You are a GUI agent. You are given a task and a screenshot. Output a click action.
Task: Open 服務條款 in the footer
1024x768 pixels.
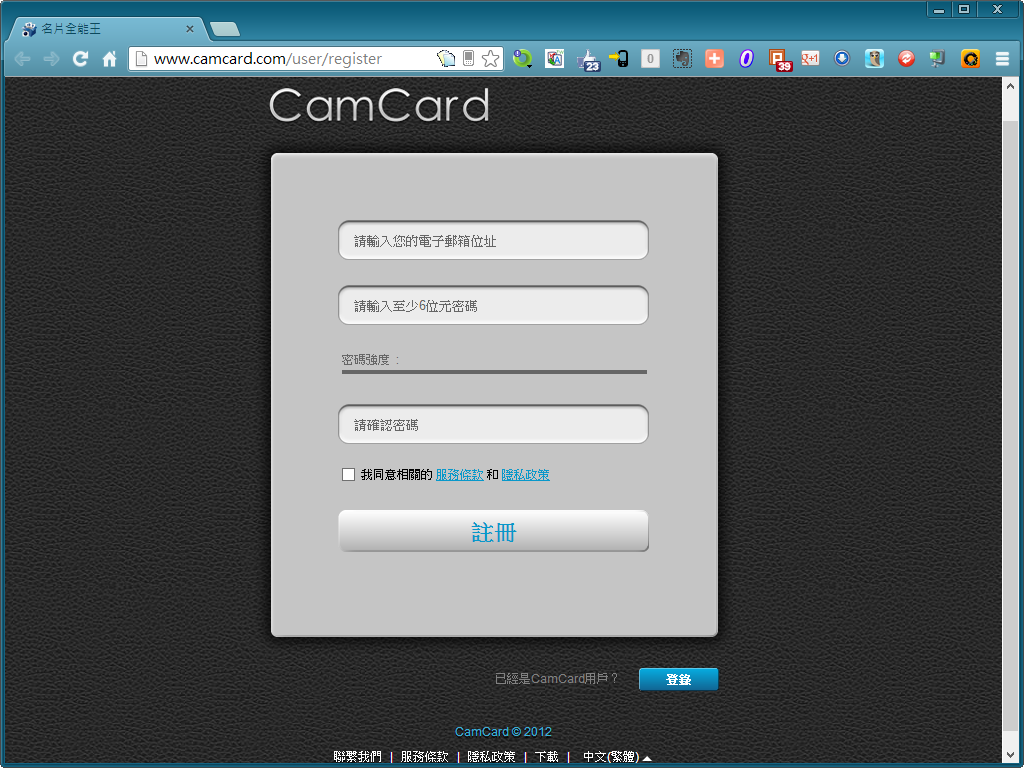pos(424,756)
